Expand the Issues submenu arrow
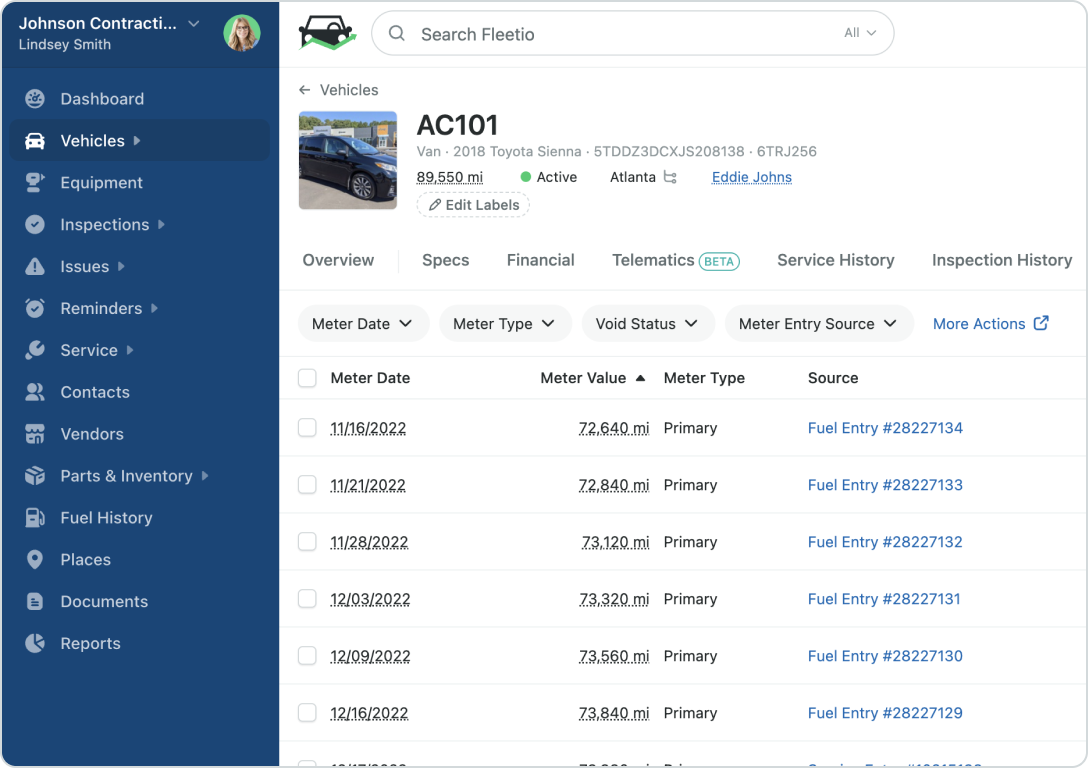The width and height of the screenshot is (1088, 768). click(x=121, y=266)
